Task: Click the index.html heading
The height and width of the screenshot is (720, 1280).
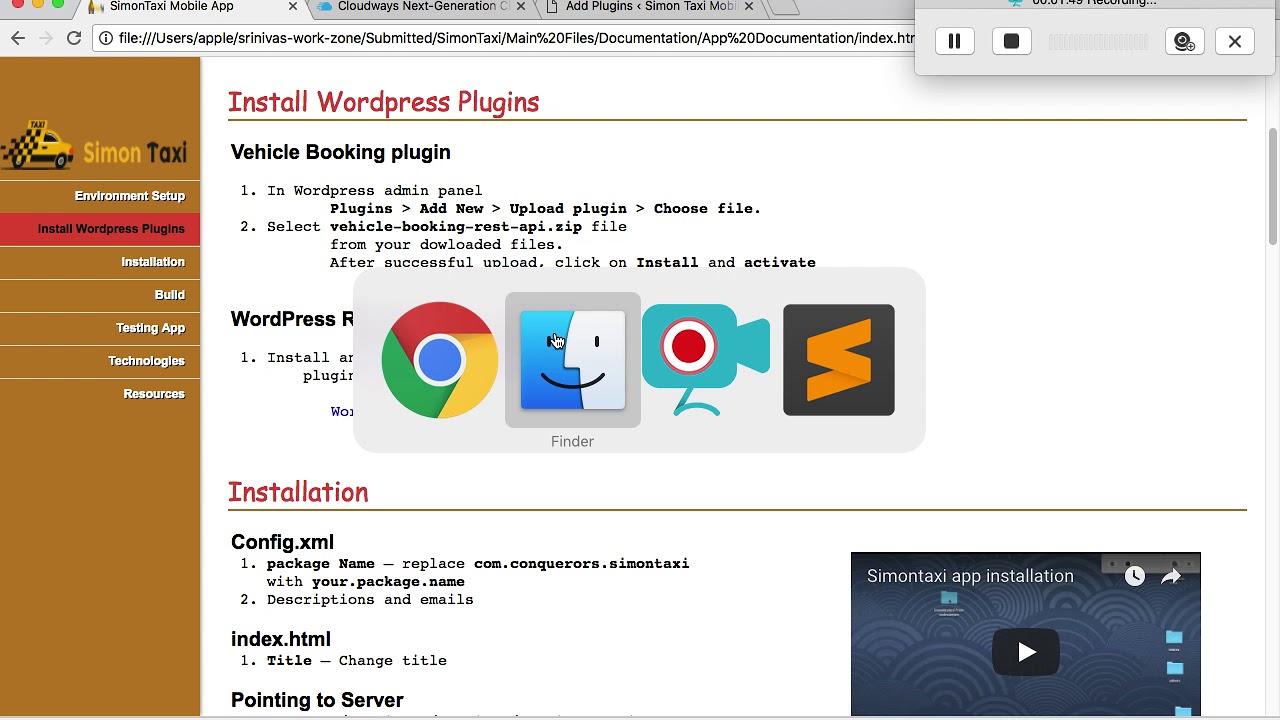Action: pyautogui.click(x=281, y=639)
